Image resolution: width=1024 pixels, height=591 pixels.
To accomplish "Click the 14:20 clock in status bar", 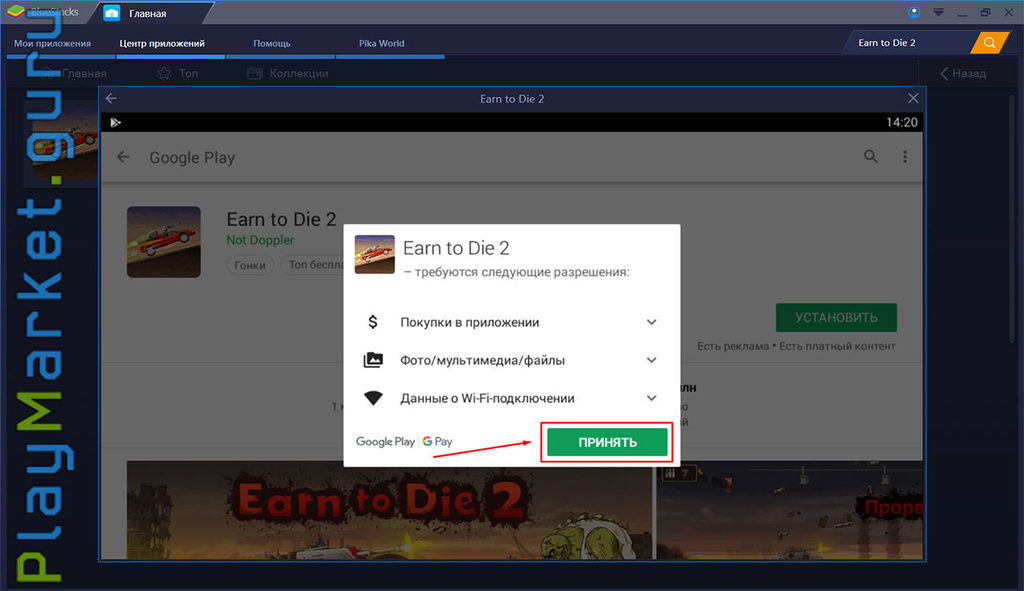I will click(x=901, y=122).
